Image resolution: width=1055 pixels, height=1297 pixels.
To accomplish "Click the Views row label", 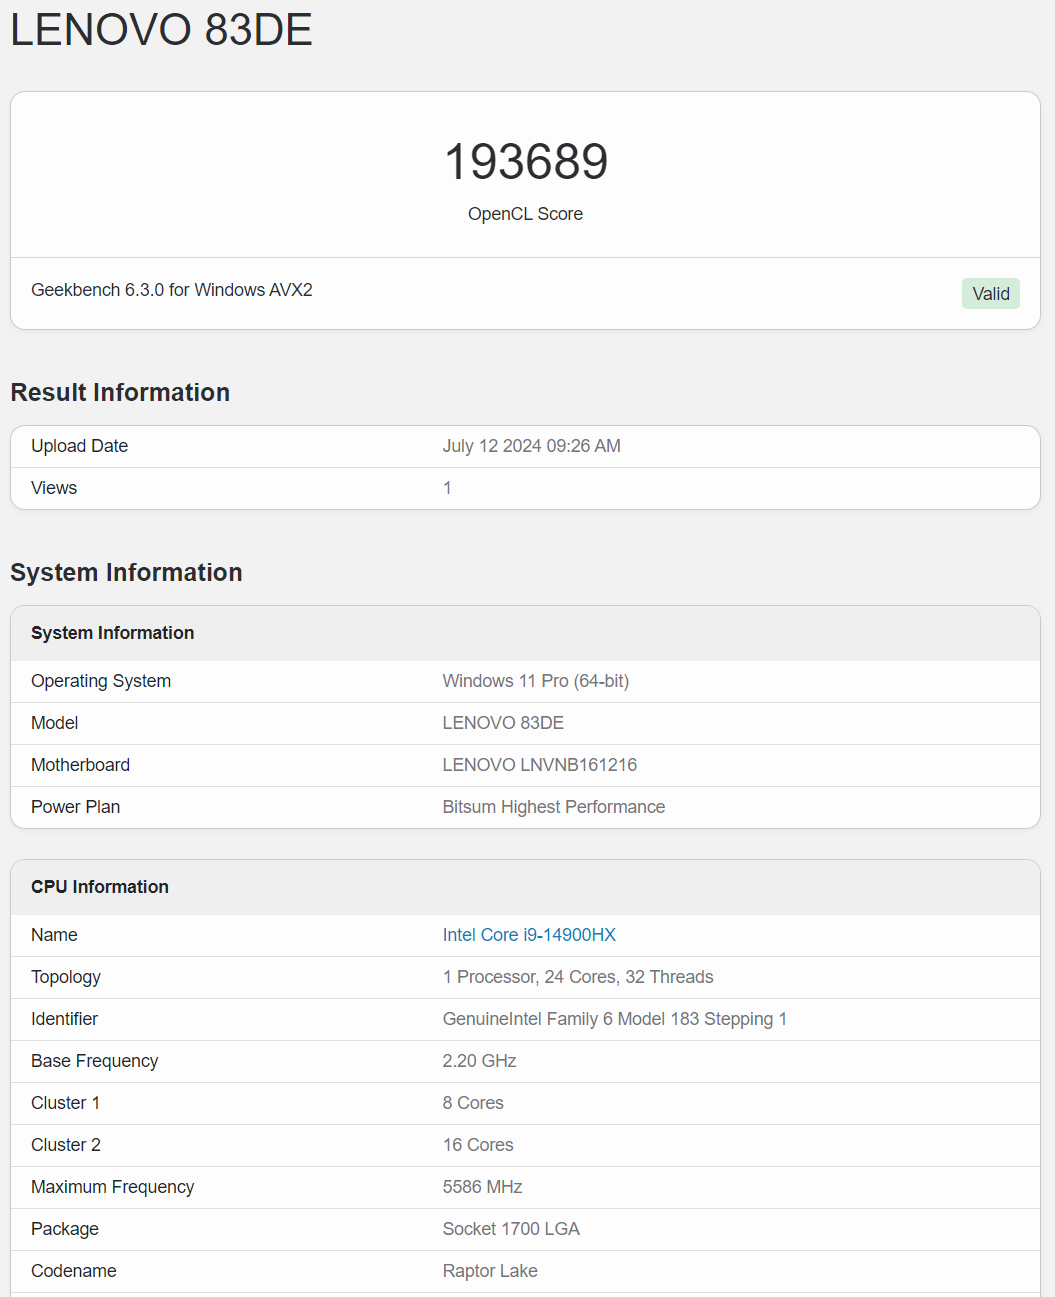I will [54, 488].
